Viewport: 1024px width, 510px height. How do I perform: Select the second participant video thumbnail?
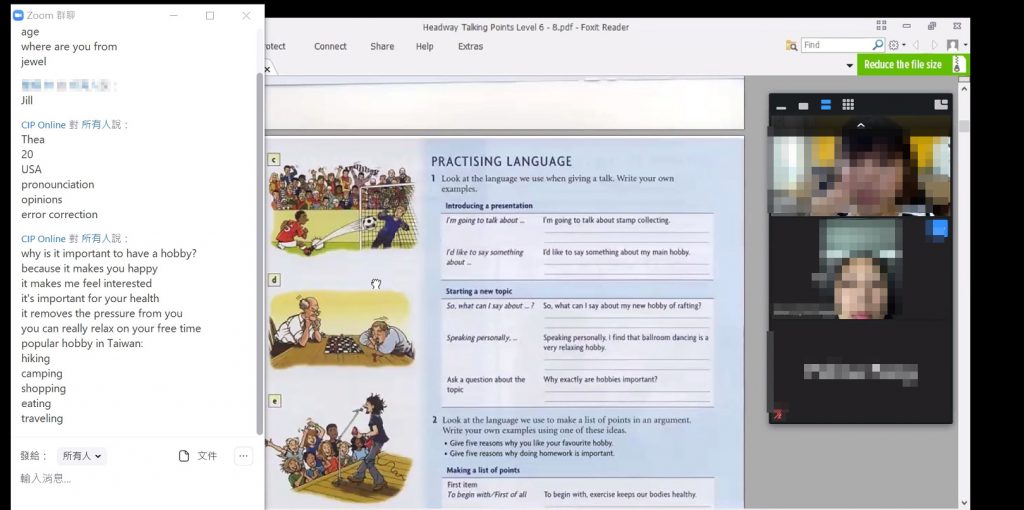click(x=861, y=268)
